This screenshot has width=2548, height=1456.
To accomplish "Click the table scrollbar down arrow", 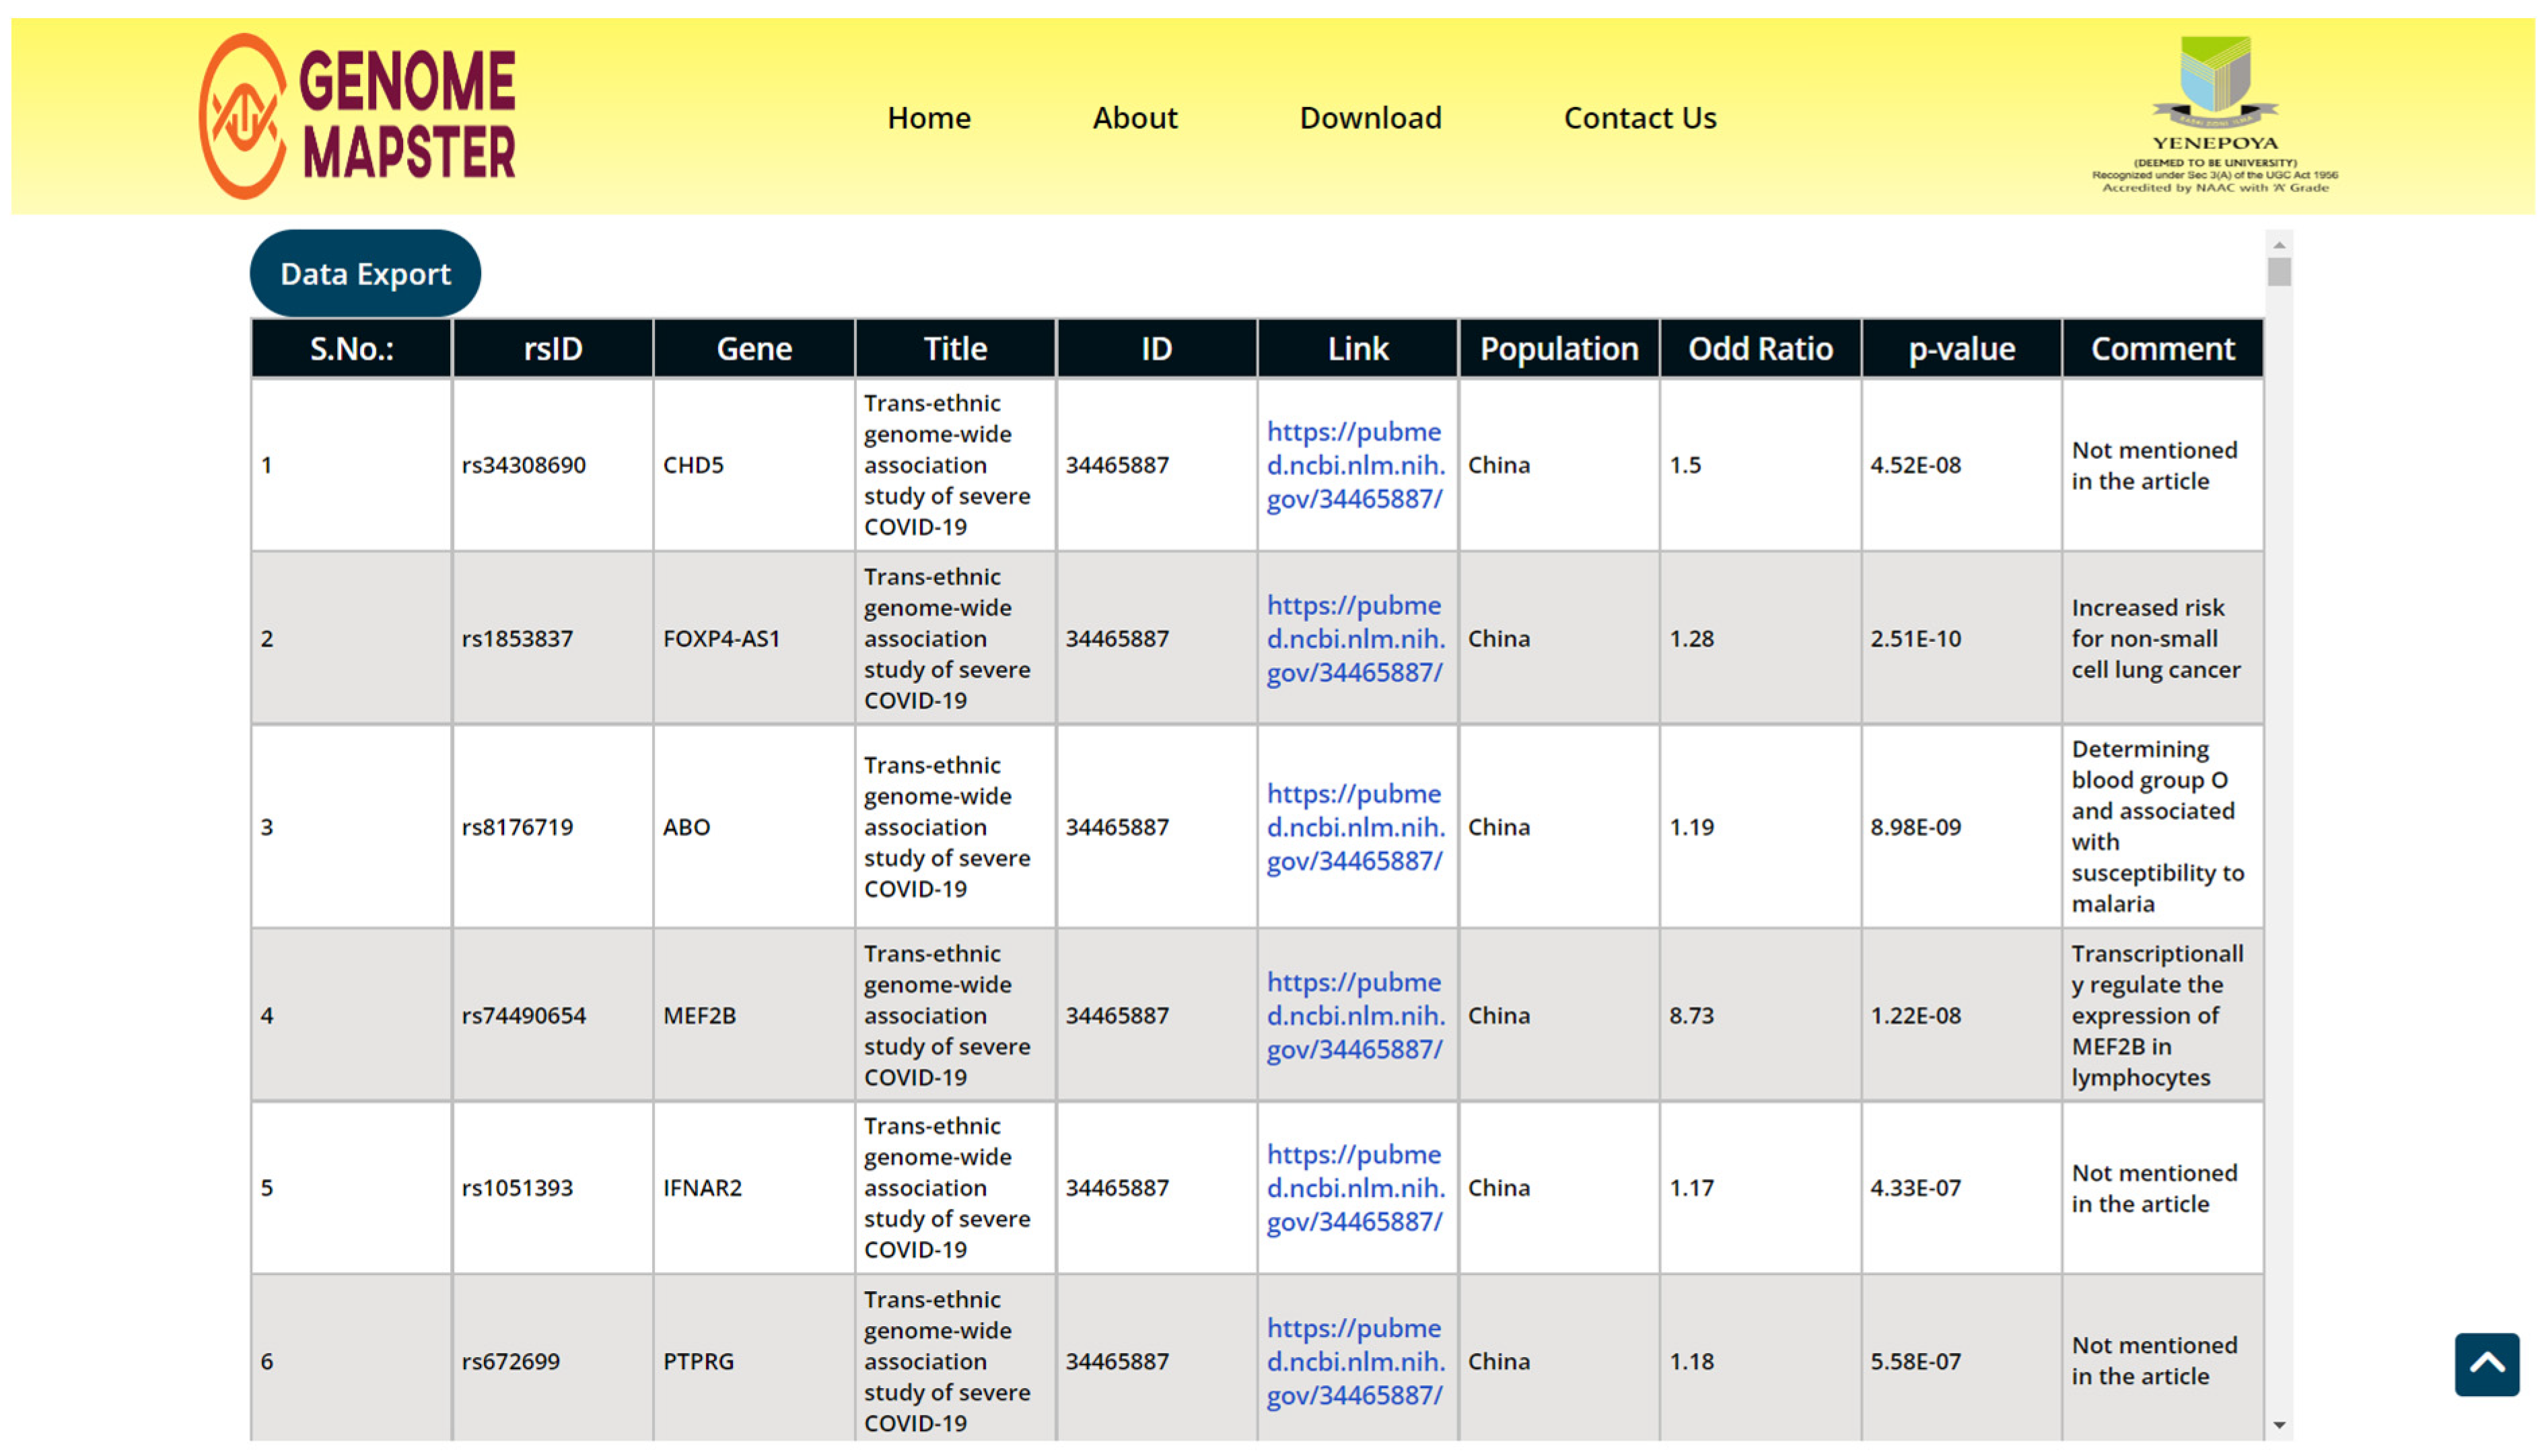I will pyautogui.click(x=2279, y=1425).
